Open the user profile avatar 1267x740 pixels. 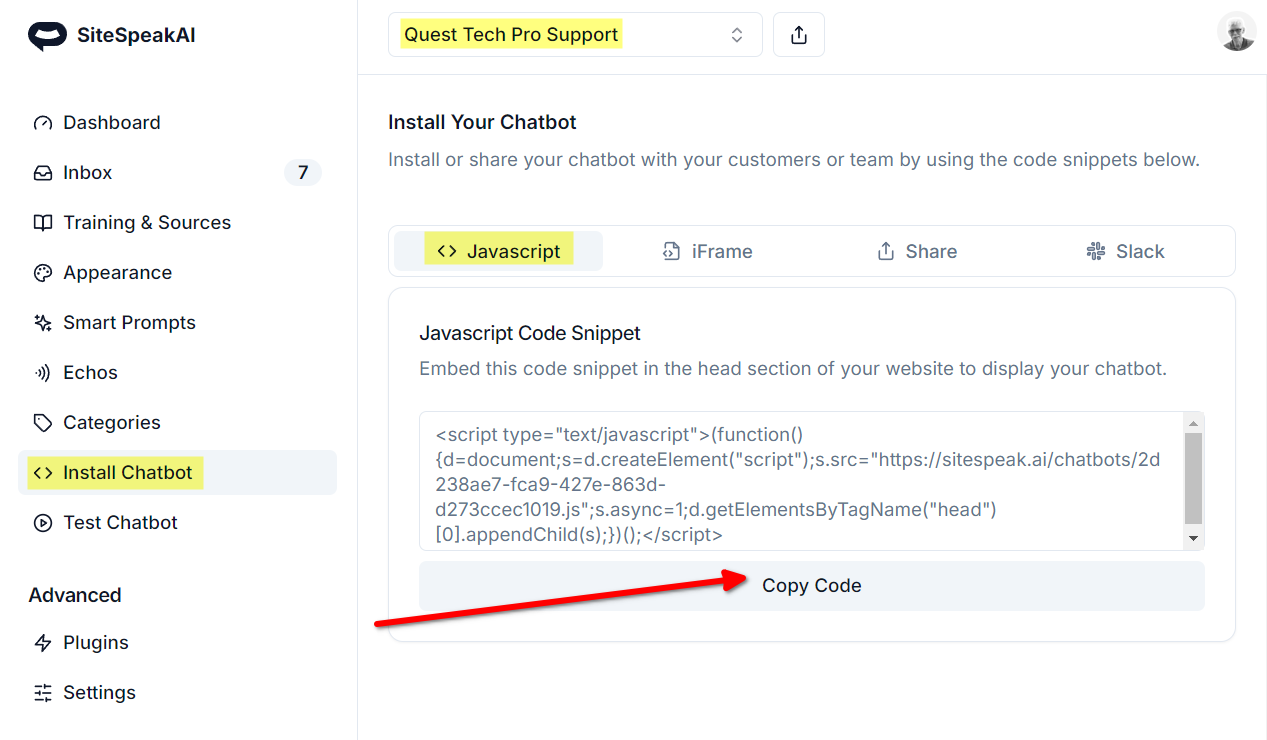click(1236, 32)
